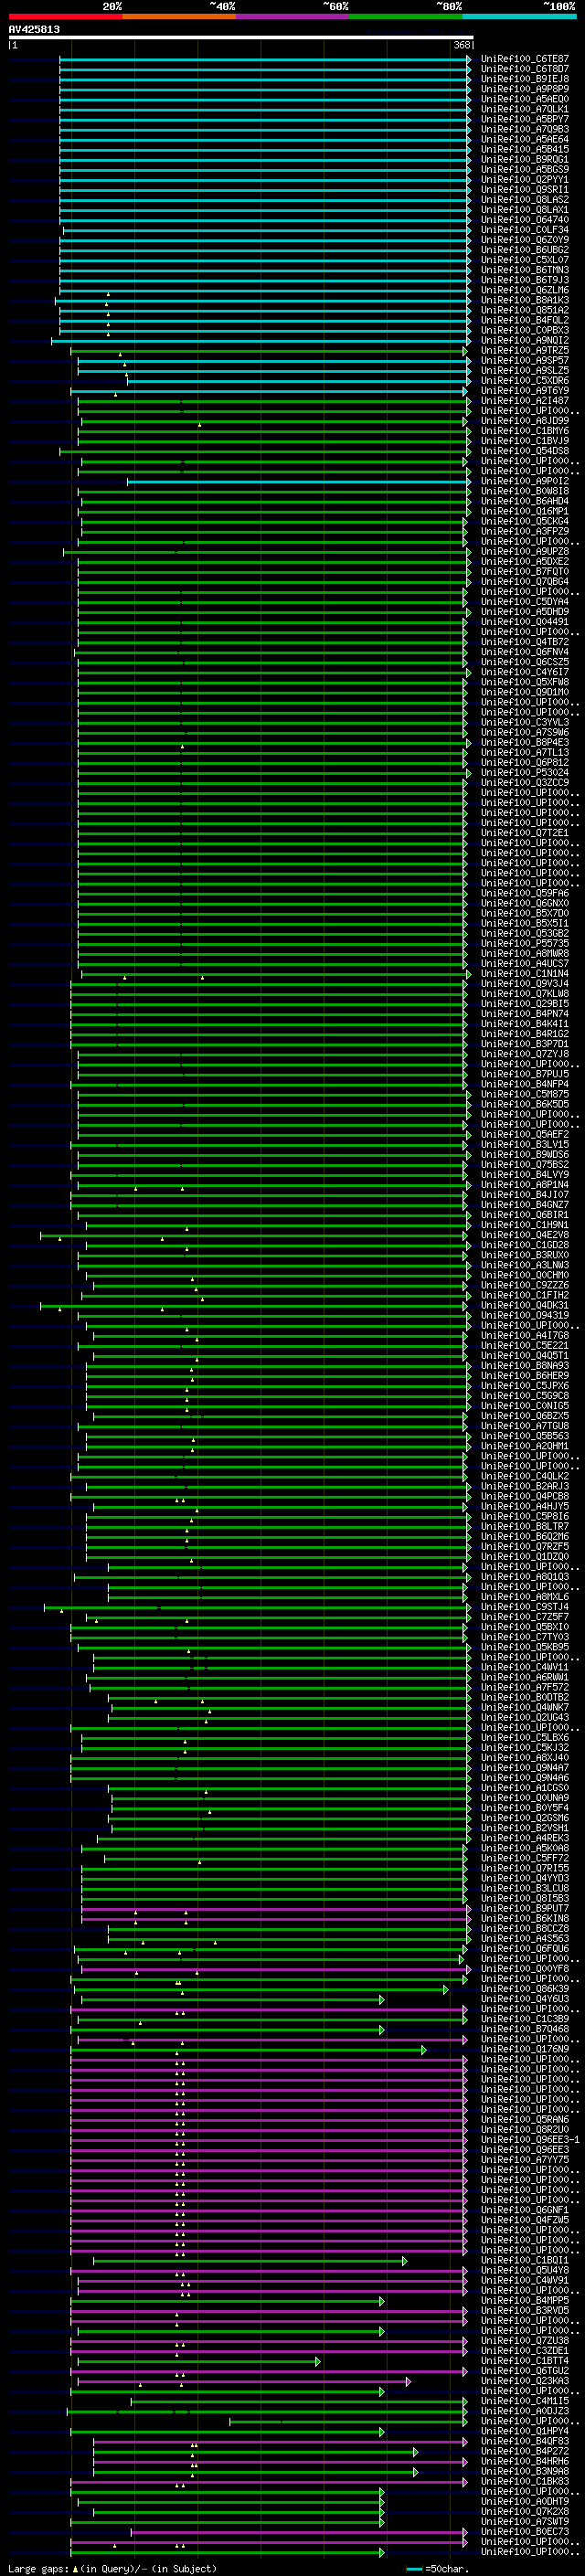Select hit UniRef100_A7TGU8

(x=524, y=1426)
